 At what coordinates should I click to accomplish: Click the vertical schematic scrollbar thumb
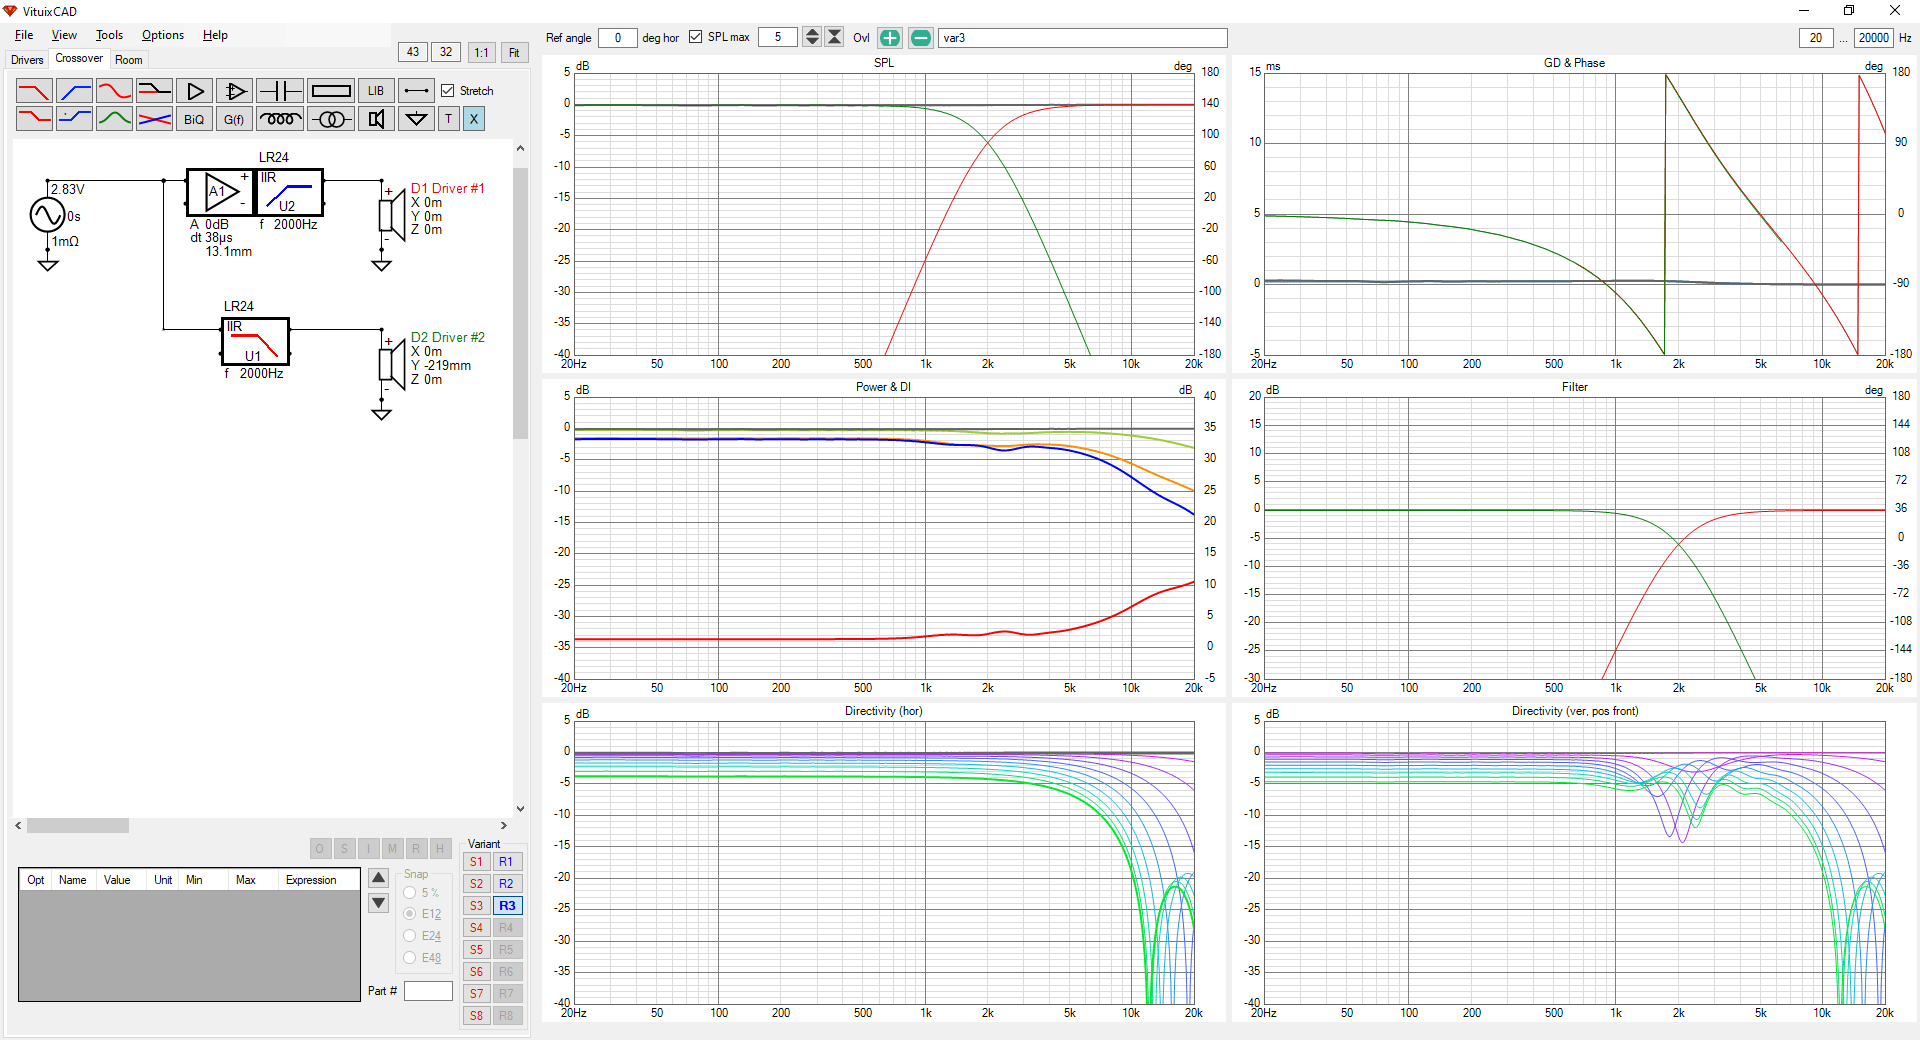(520, 303)
